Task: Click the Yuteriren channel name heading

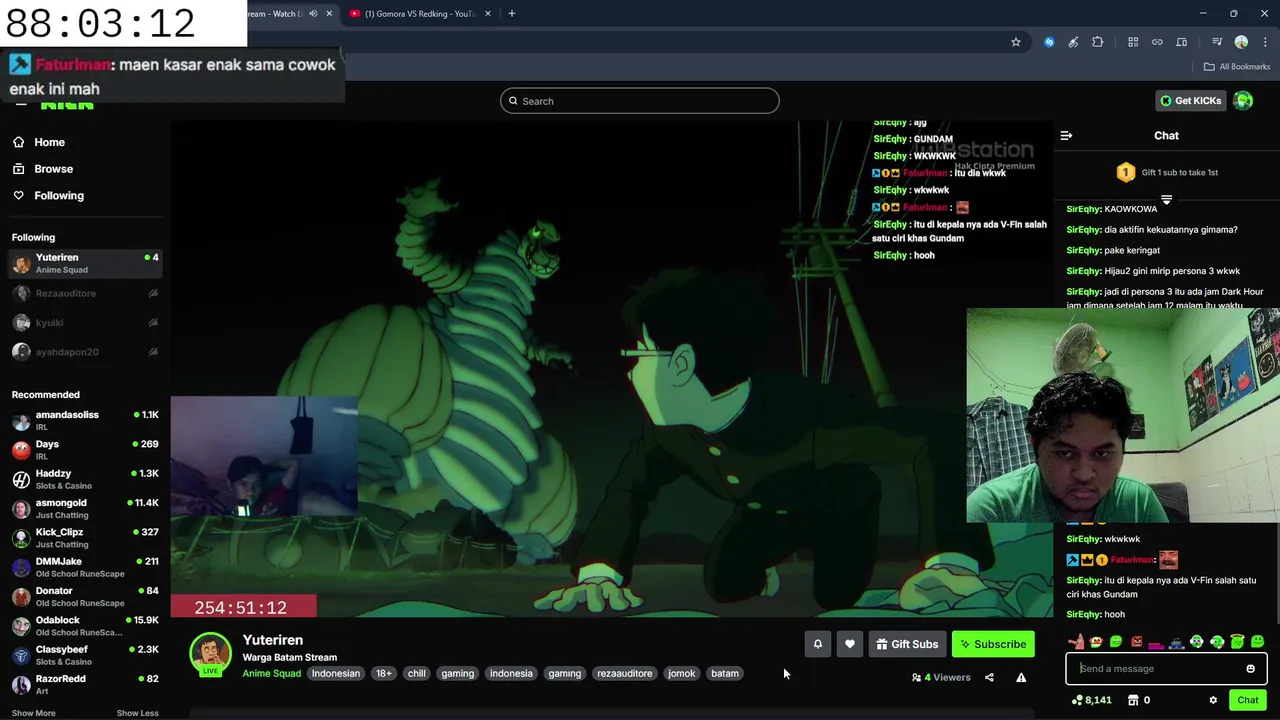Action: pos(273,640)
